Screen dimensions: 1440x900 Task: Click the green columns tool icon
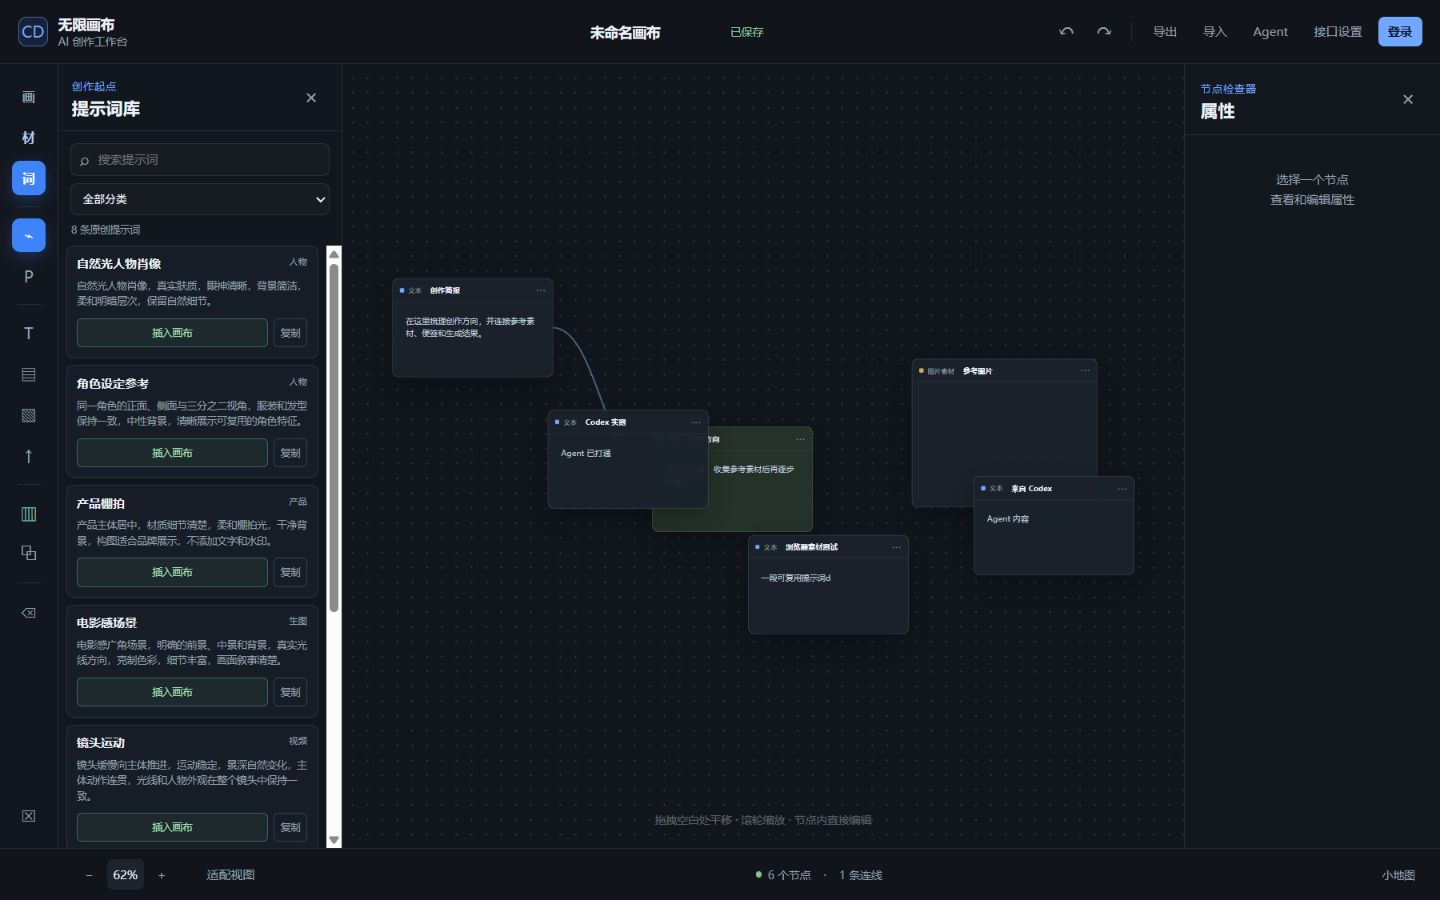coord(28,513)
